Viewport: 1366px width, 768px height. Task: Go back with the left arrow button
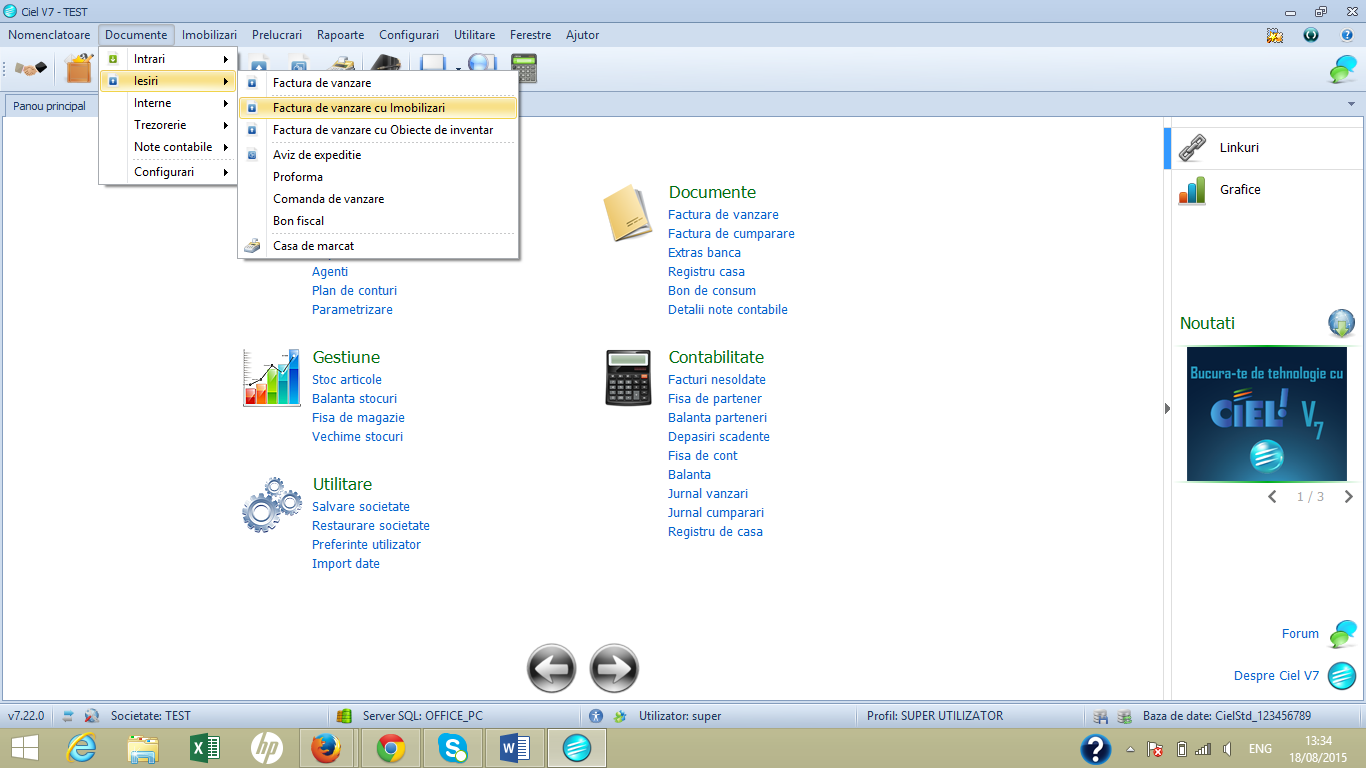coord(552,668)
